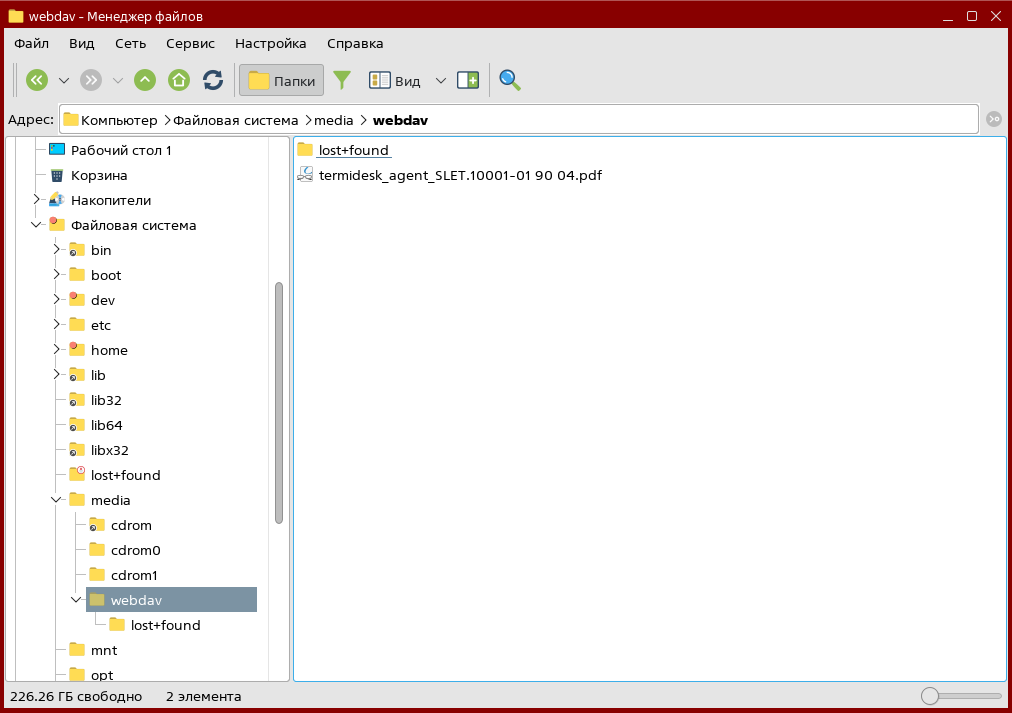The image size is (1012, 713).
Task: Collapse the media folder in tree
Action: click(x=57, y=500)
